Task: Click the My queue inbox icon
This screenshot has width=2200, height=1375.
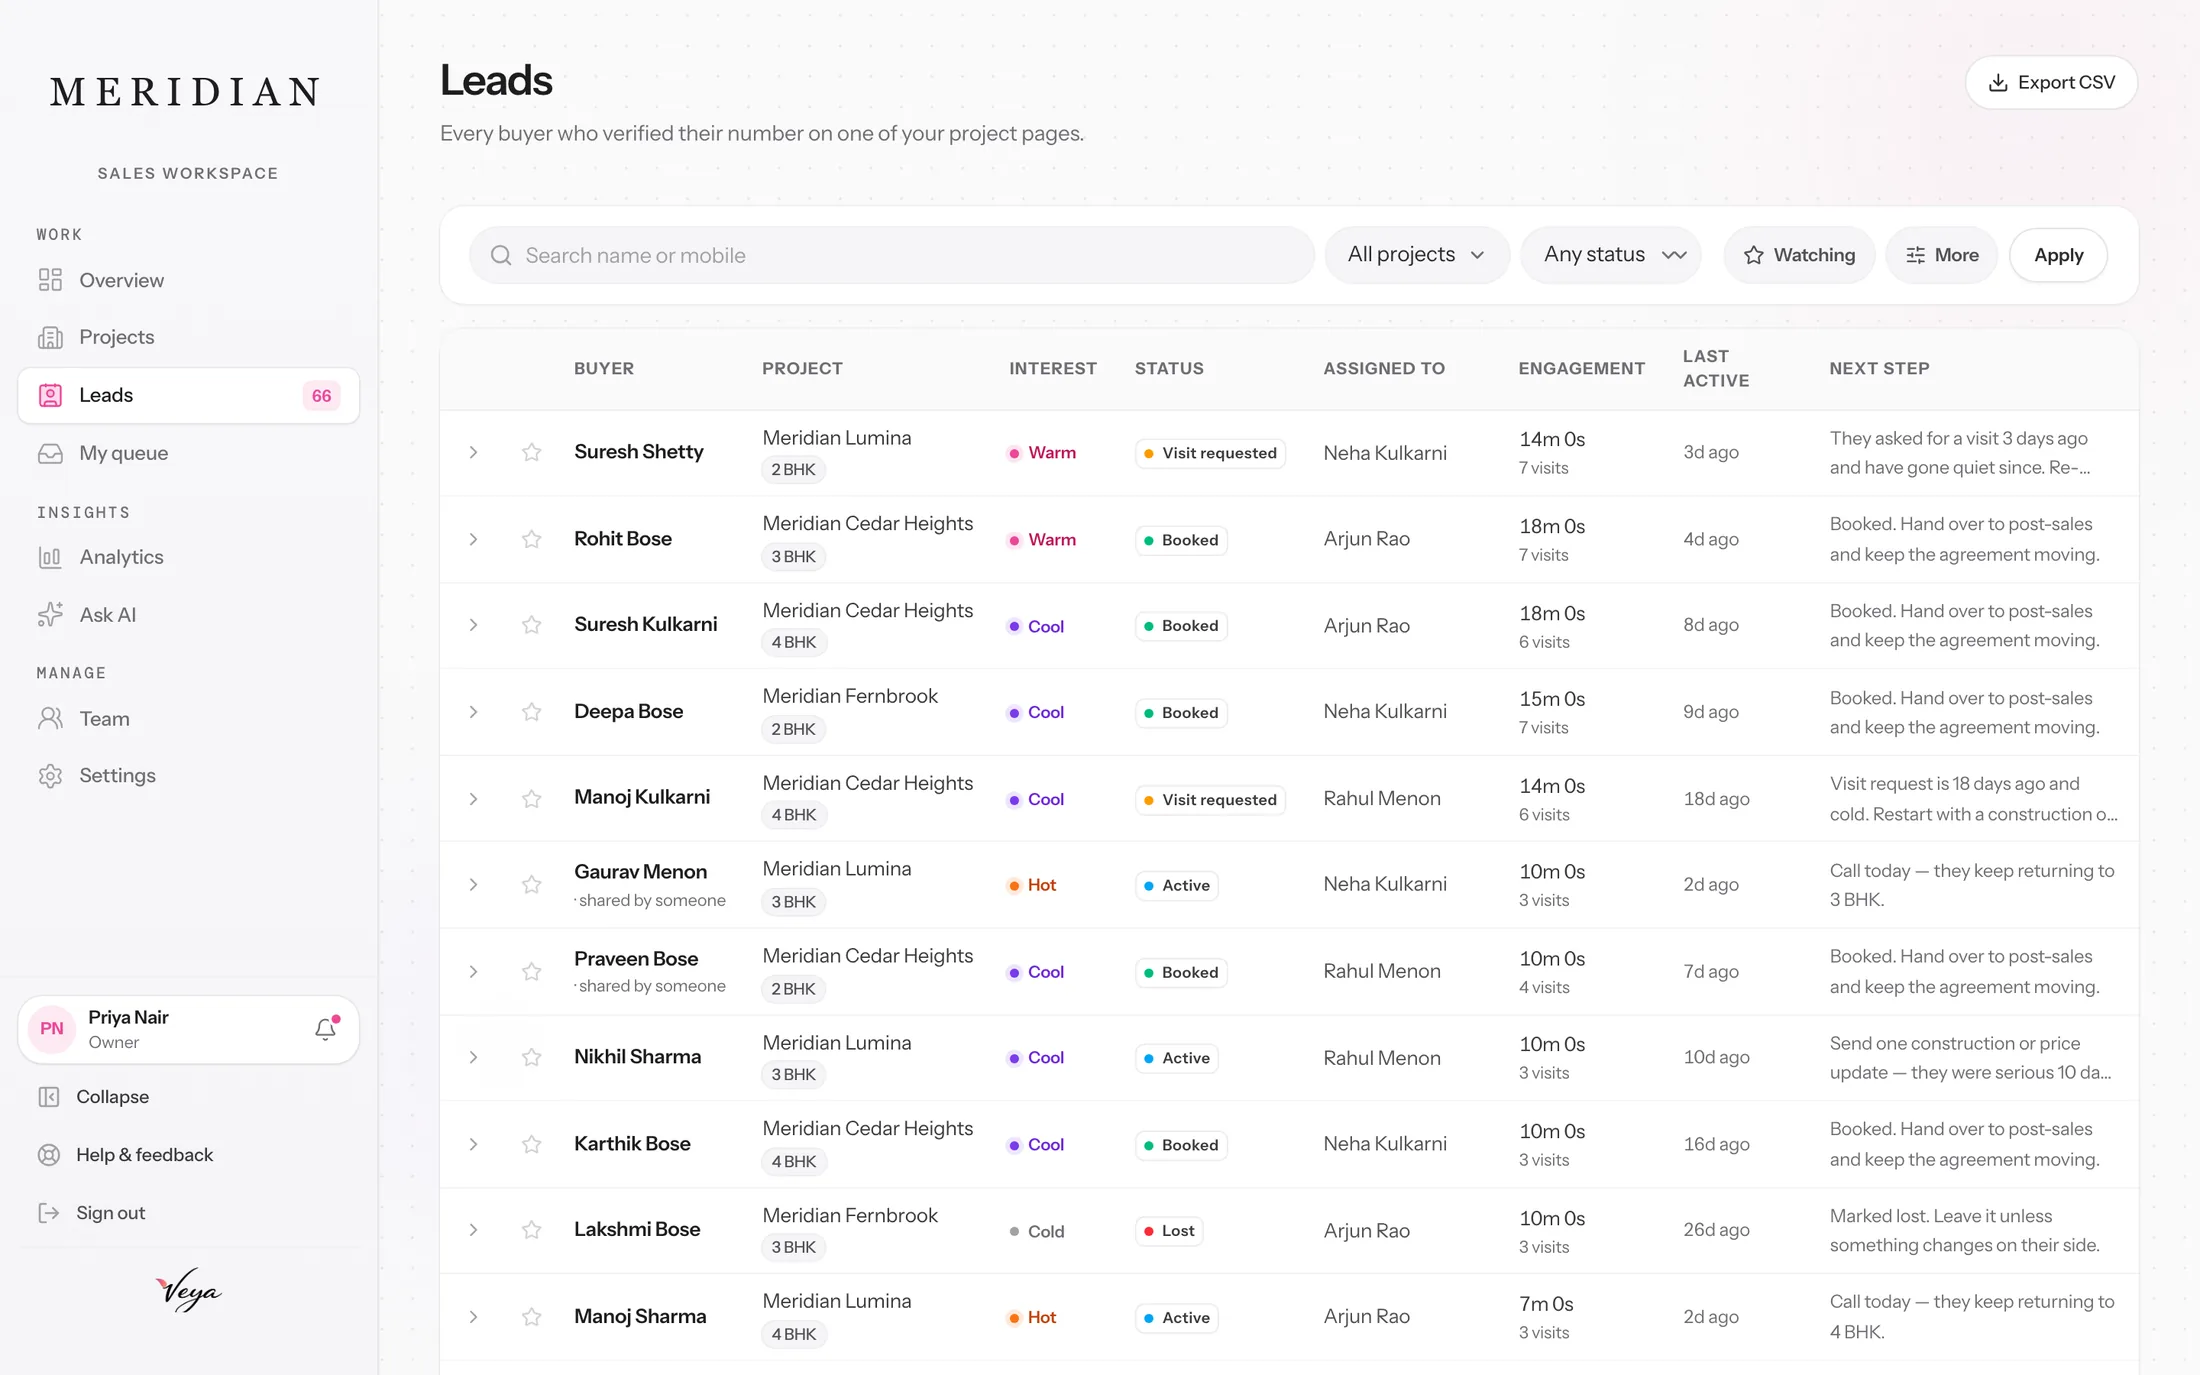Action: coord(50,453)
